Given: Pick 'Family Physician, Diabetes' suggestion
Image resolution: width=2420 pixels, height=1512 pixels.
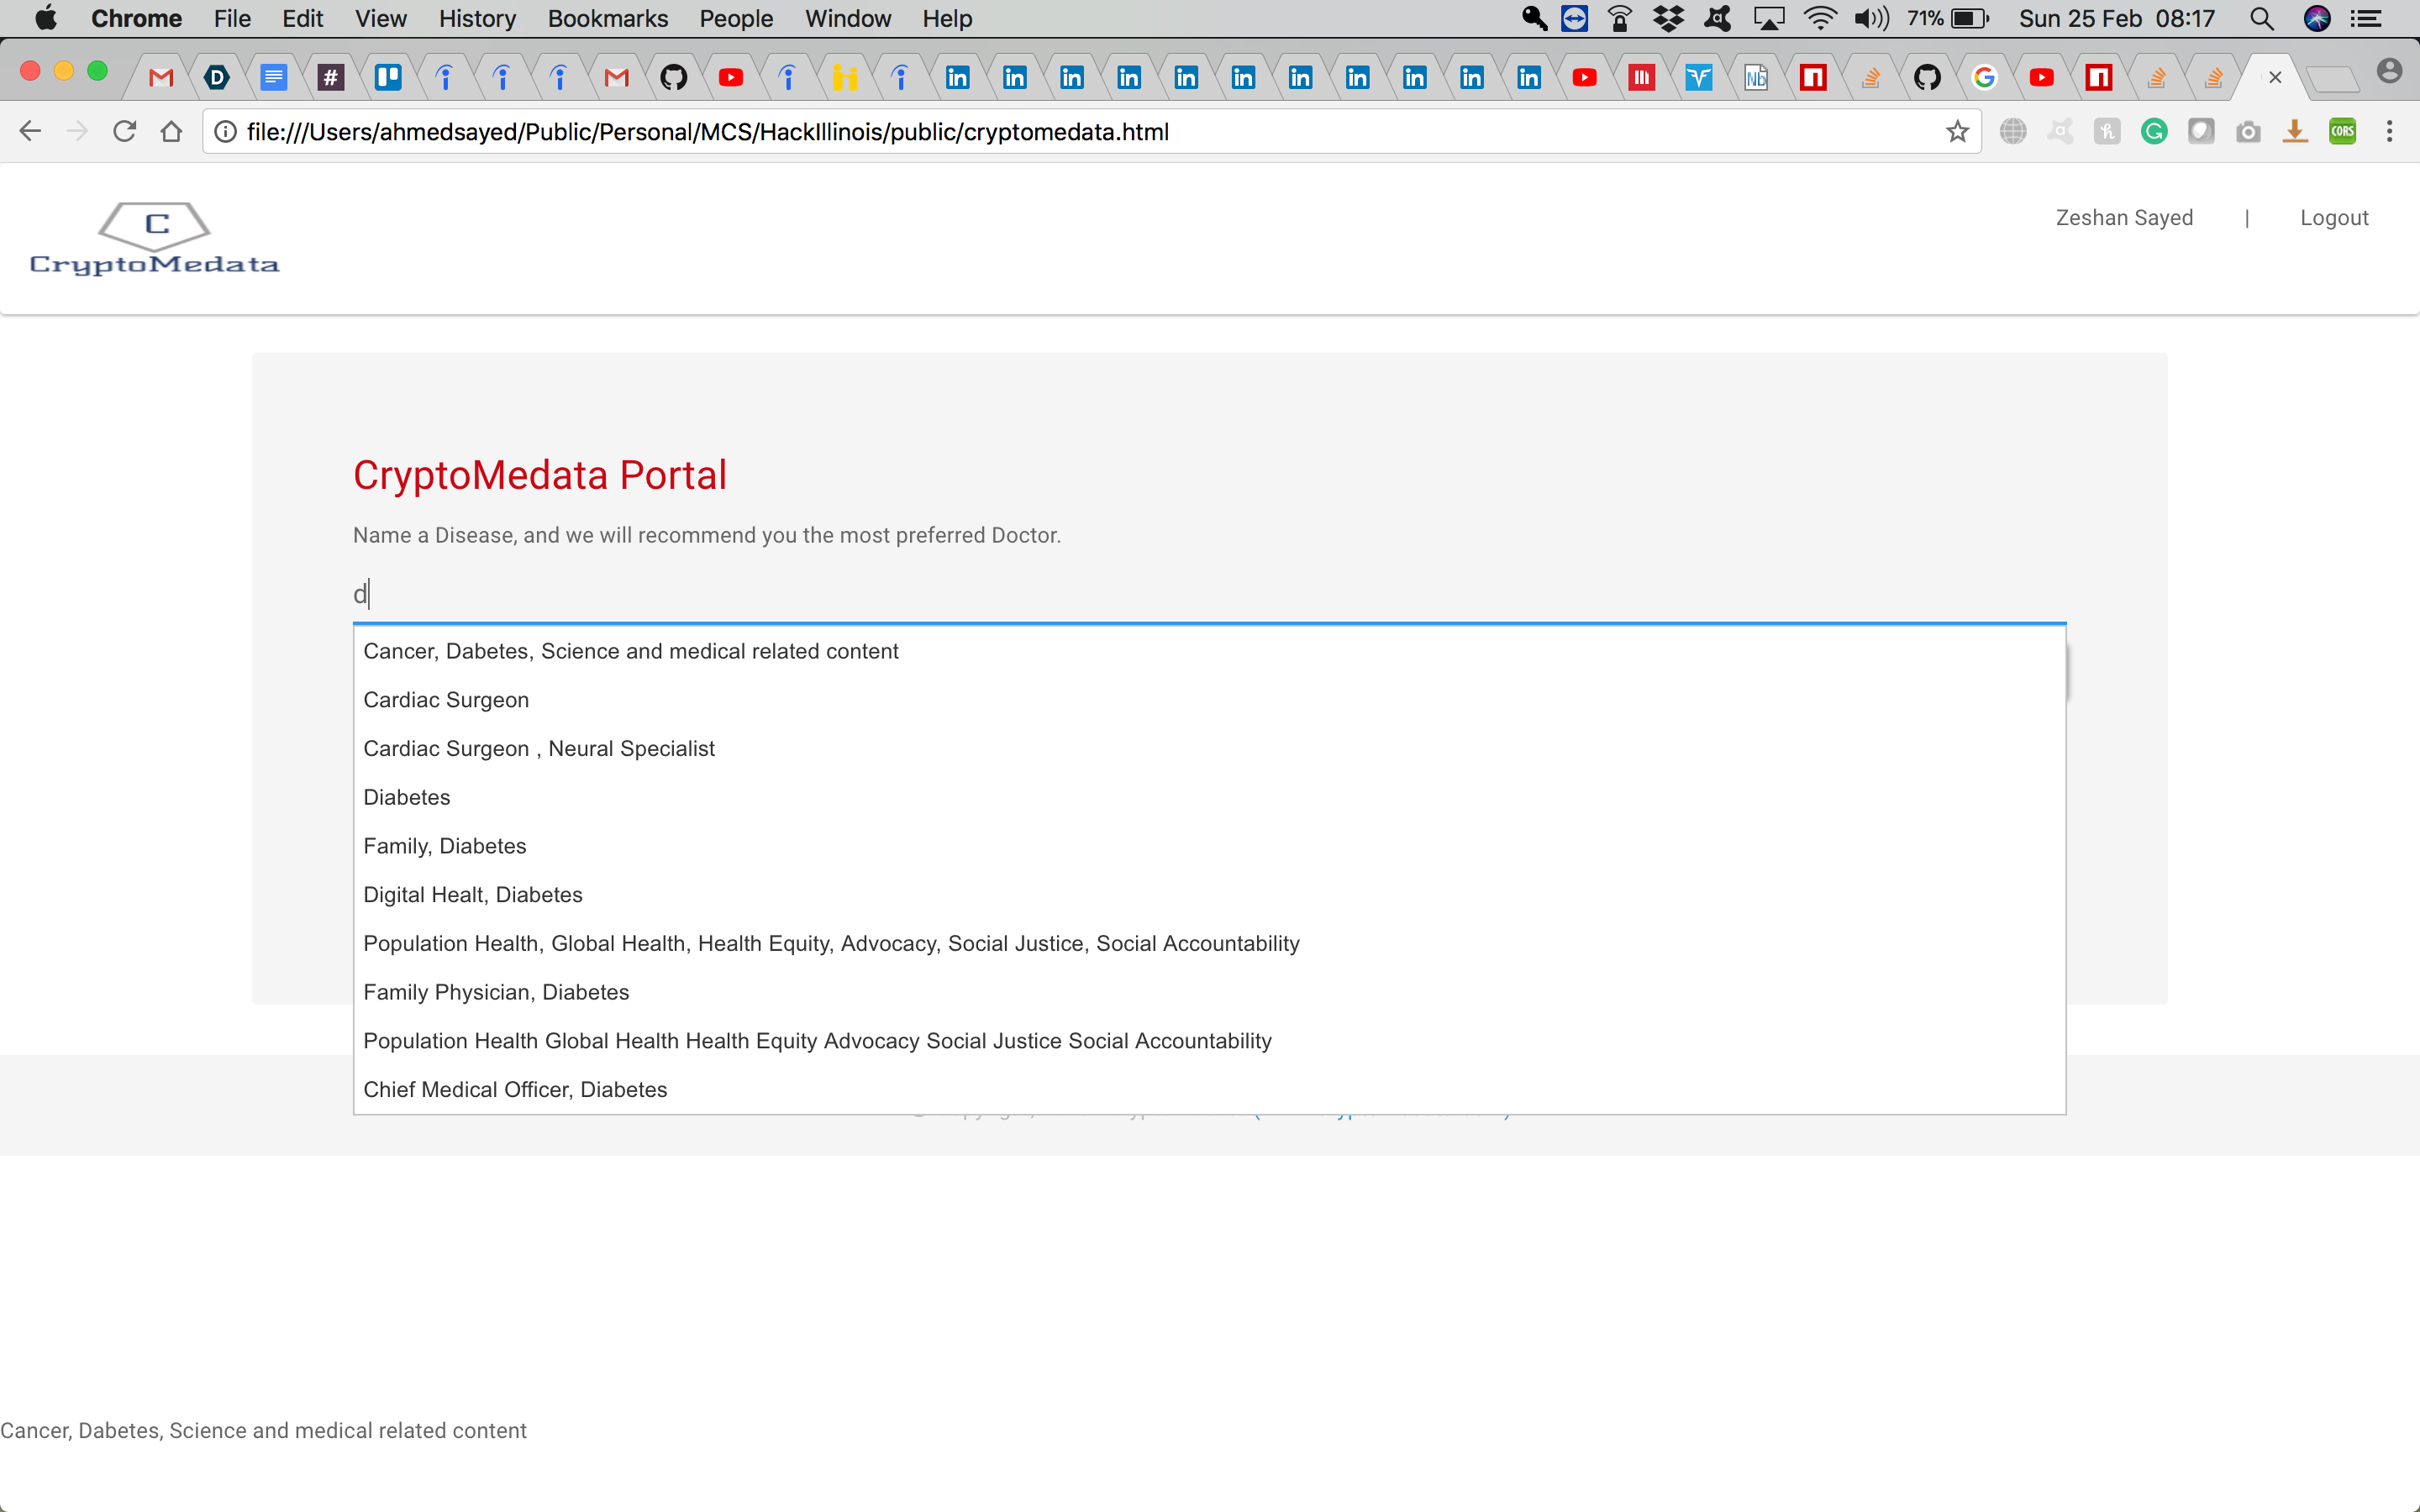Looking at the screenshot, I should 496,992.
